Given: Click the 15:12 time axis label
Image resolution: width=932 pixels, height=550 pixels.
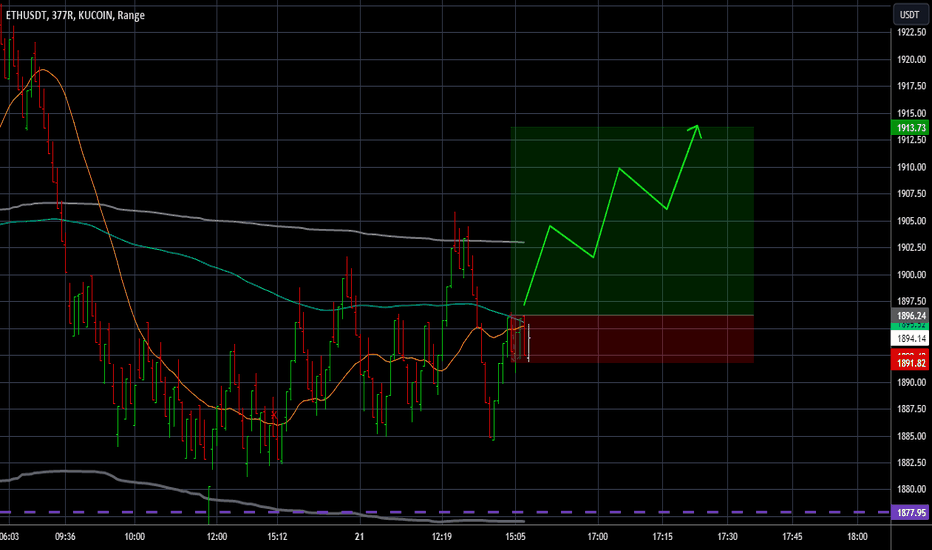Looking at the screenshot, I should 277,537.
